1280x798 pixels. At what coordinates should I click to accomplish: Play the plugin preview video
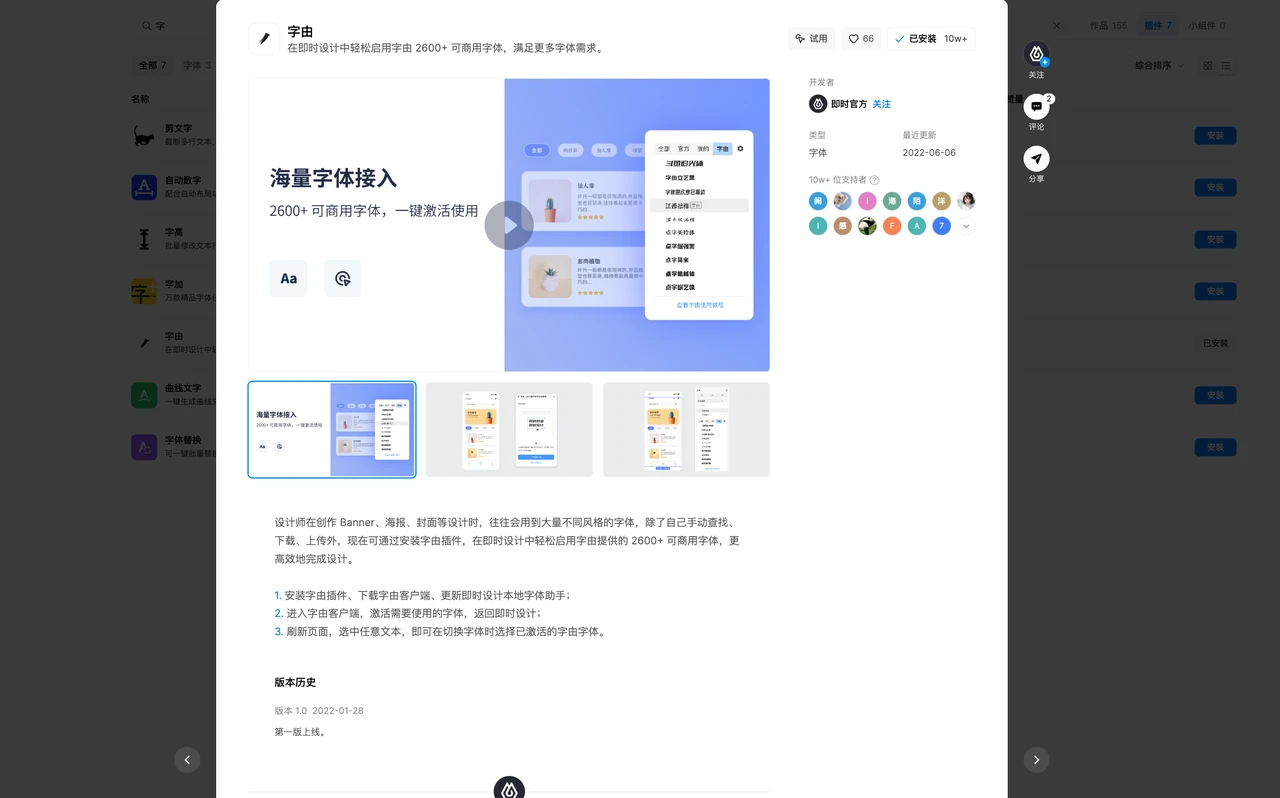[x=509, y=225]
